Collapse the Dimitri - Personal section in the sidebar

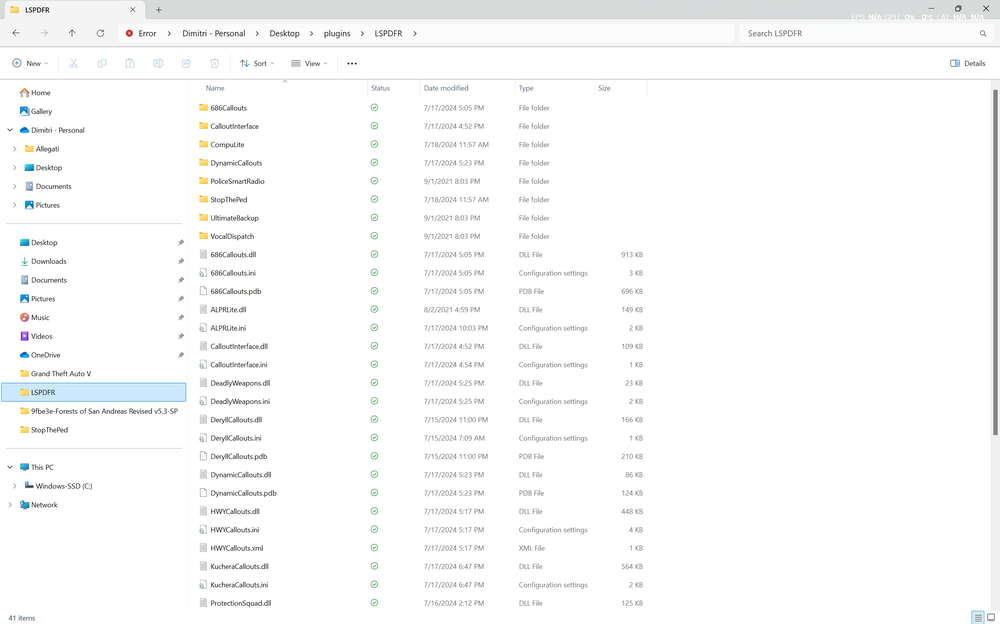pyautogui.click(x=9, y=130)
